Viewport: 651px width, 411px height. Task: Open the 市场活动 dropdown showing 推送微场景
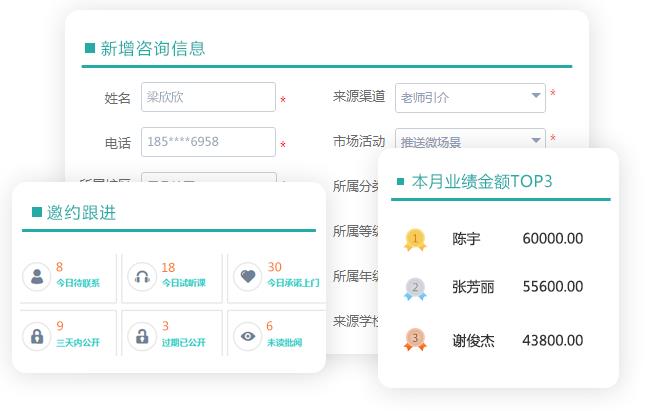click(x=470, y=139)
